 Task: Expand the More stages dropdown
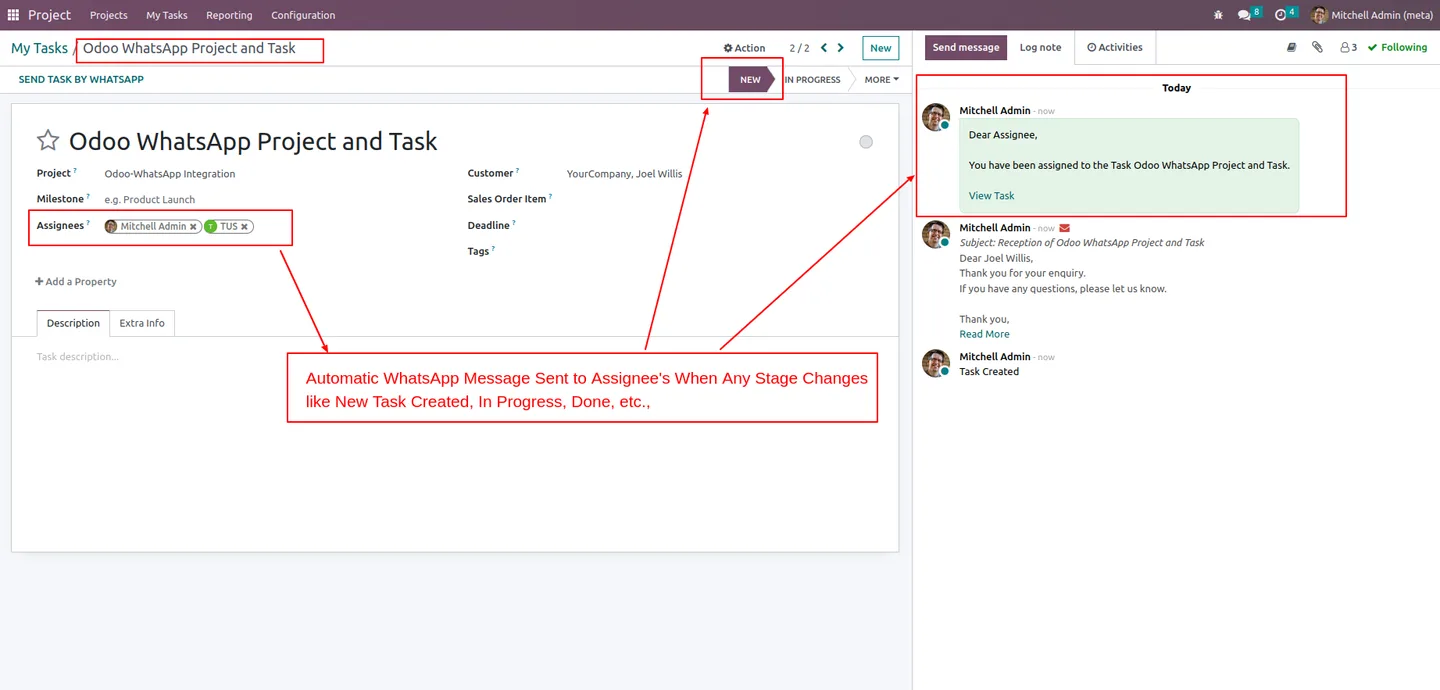click(881, 80)
